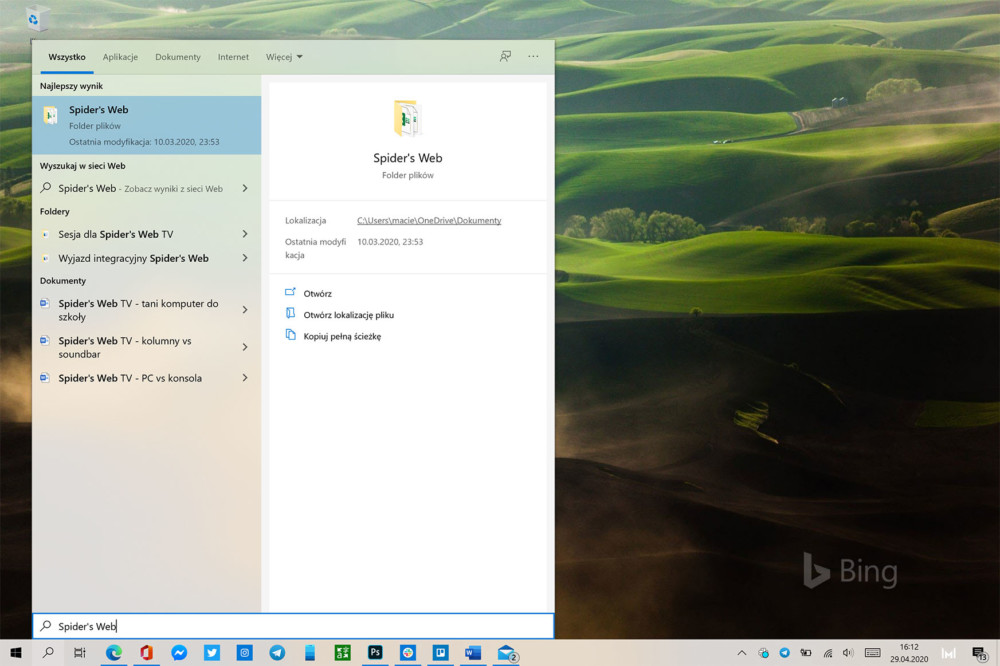Click the Telegram tray icon
This screenshot has width=1000, height=666.
click(784, 653)
